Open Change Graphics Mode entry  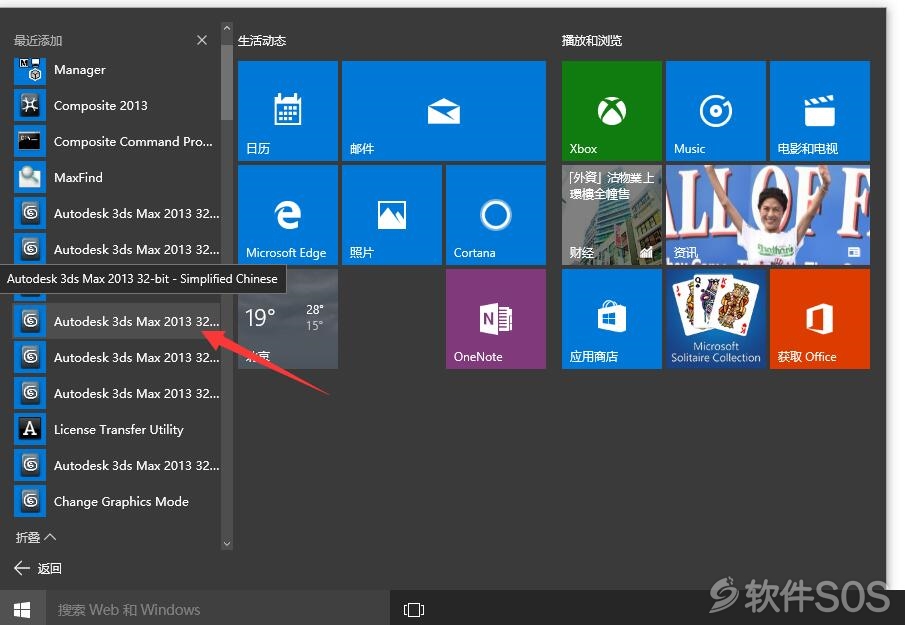(116, 502)
